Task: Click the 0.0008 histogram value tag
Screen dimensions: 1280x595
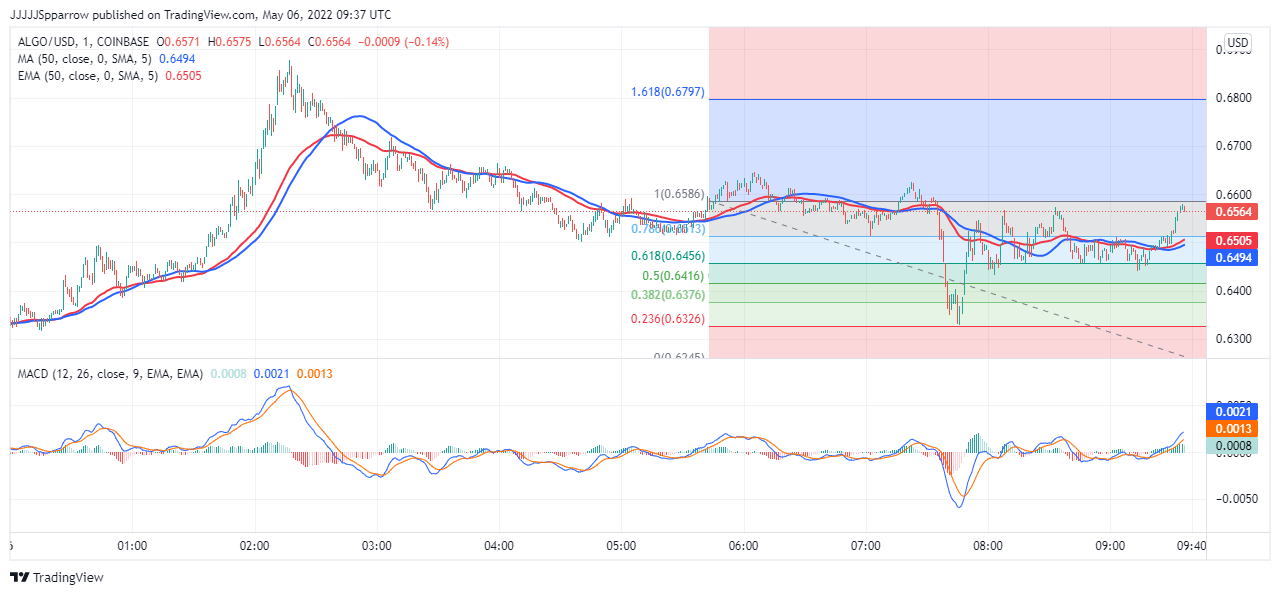Action: (x=1232, y=446)
